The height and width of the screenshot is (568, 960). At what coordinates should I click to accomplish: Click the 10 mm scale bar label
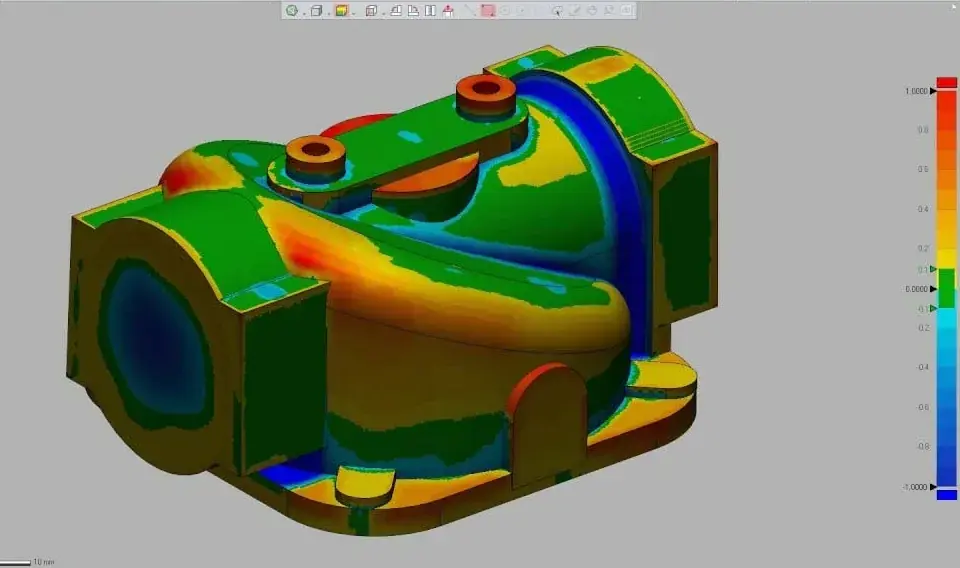(43, 562)
